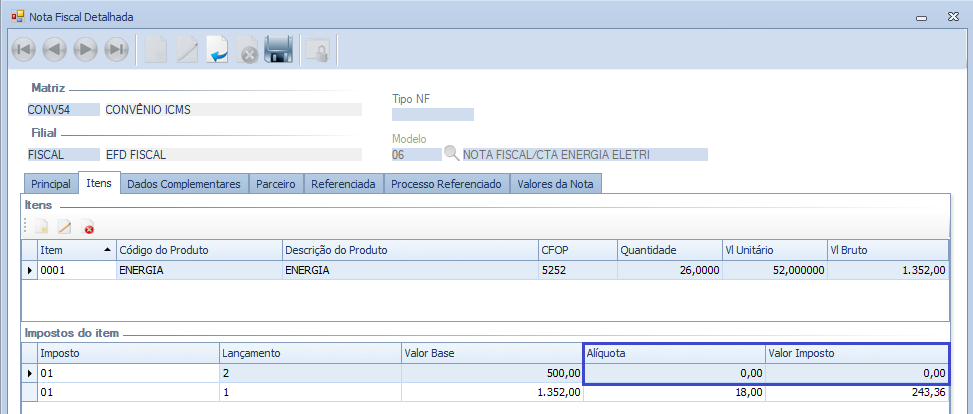The image size is (973, 414).
Task: Save with the floppy disk icon
Action: [279, 49]
